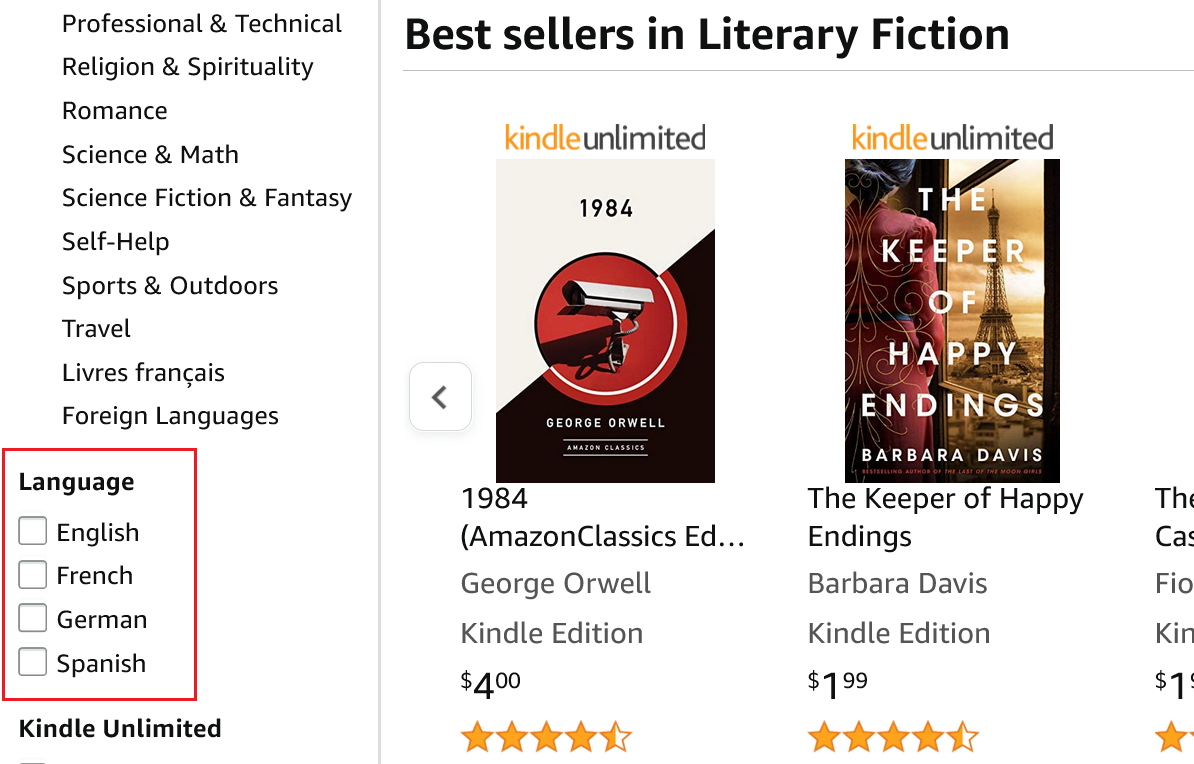Viewport: 1194px width, 764px height.
Task: Open the star rating for The Keeper of Happy Endings
Action: pyautogui.click(x=893, y=737)
